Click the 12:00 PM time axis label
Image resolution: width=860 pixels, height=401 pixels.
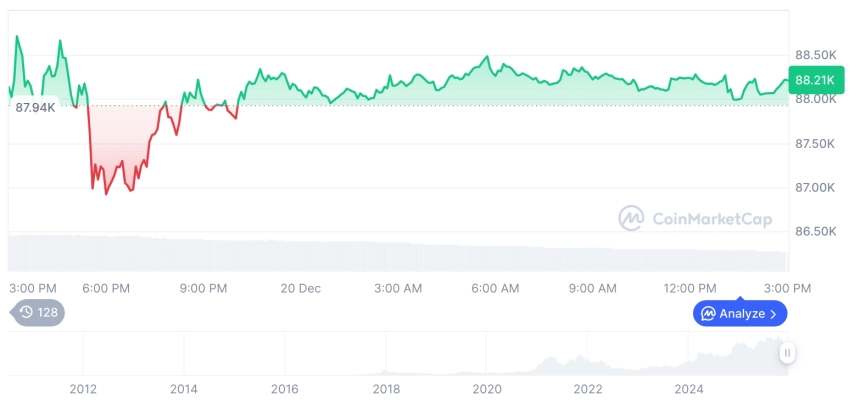692,288
